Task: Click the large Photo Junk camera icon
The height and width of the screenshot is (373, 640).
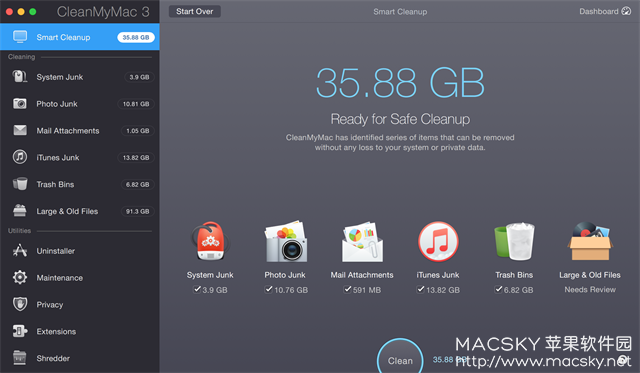Action: click(285, 242)
